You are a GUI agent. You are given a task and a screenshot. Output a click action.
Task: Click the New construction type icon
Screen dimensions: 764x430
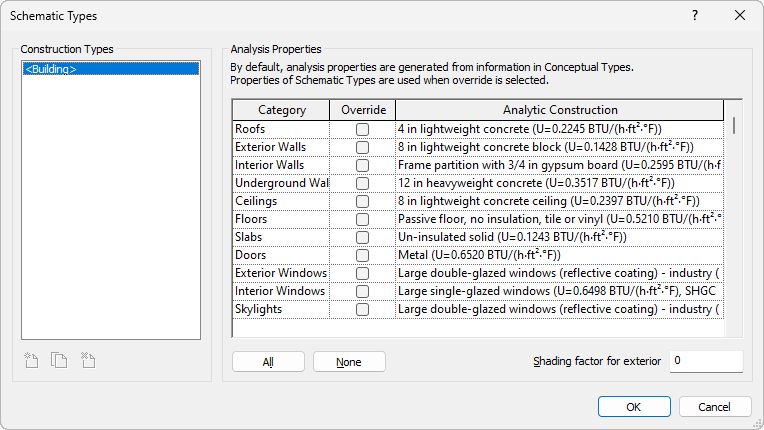tap(31, 361)
